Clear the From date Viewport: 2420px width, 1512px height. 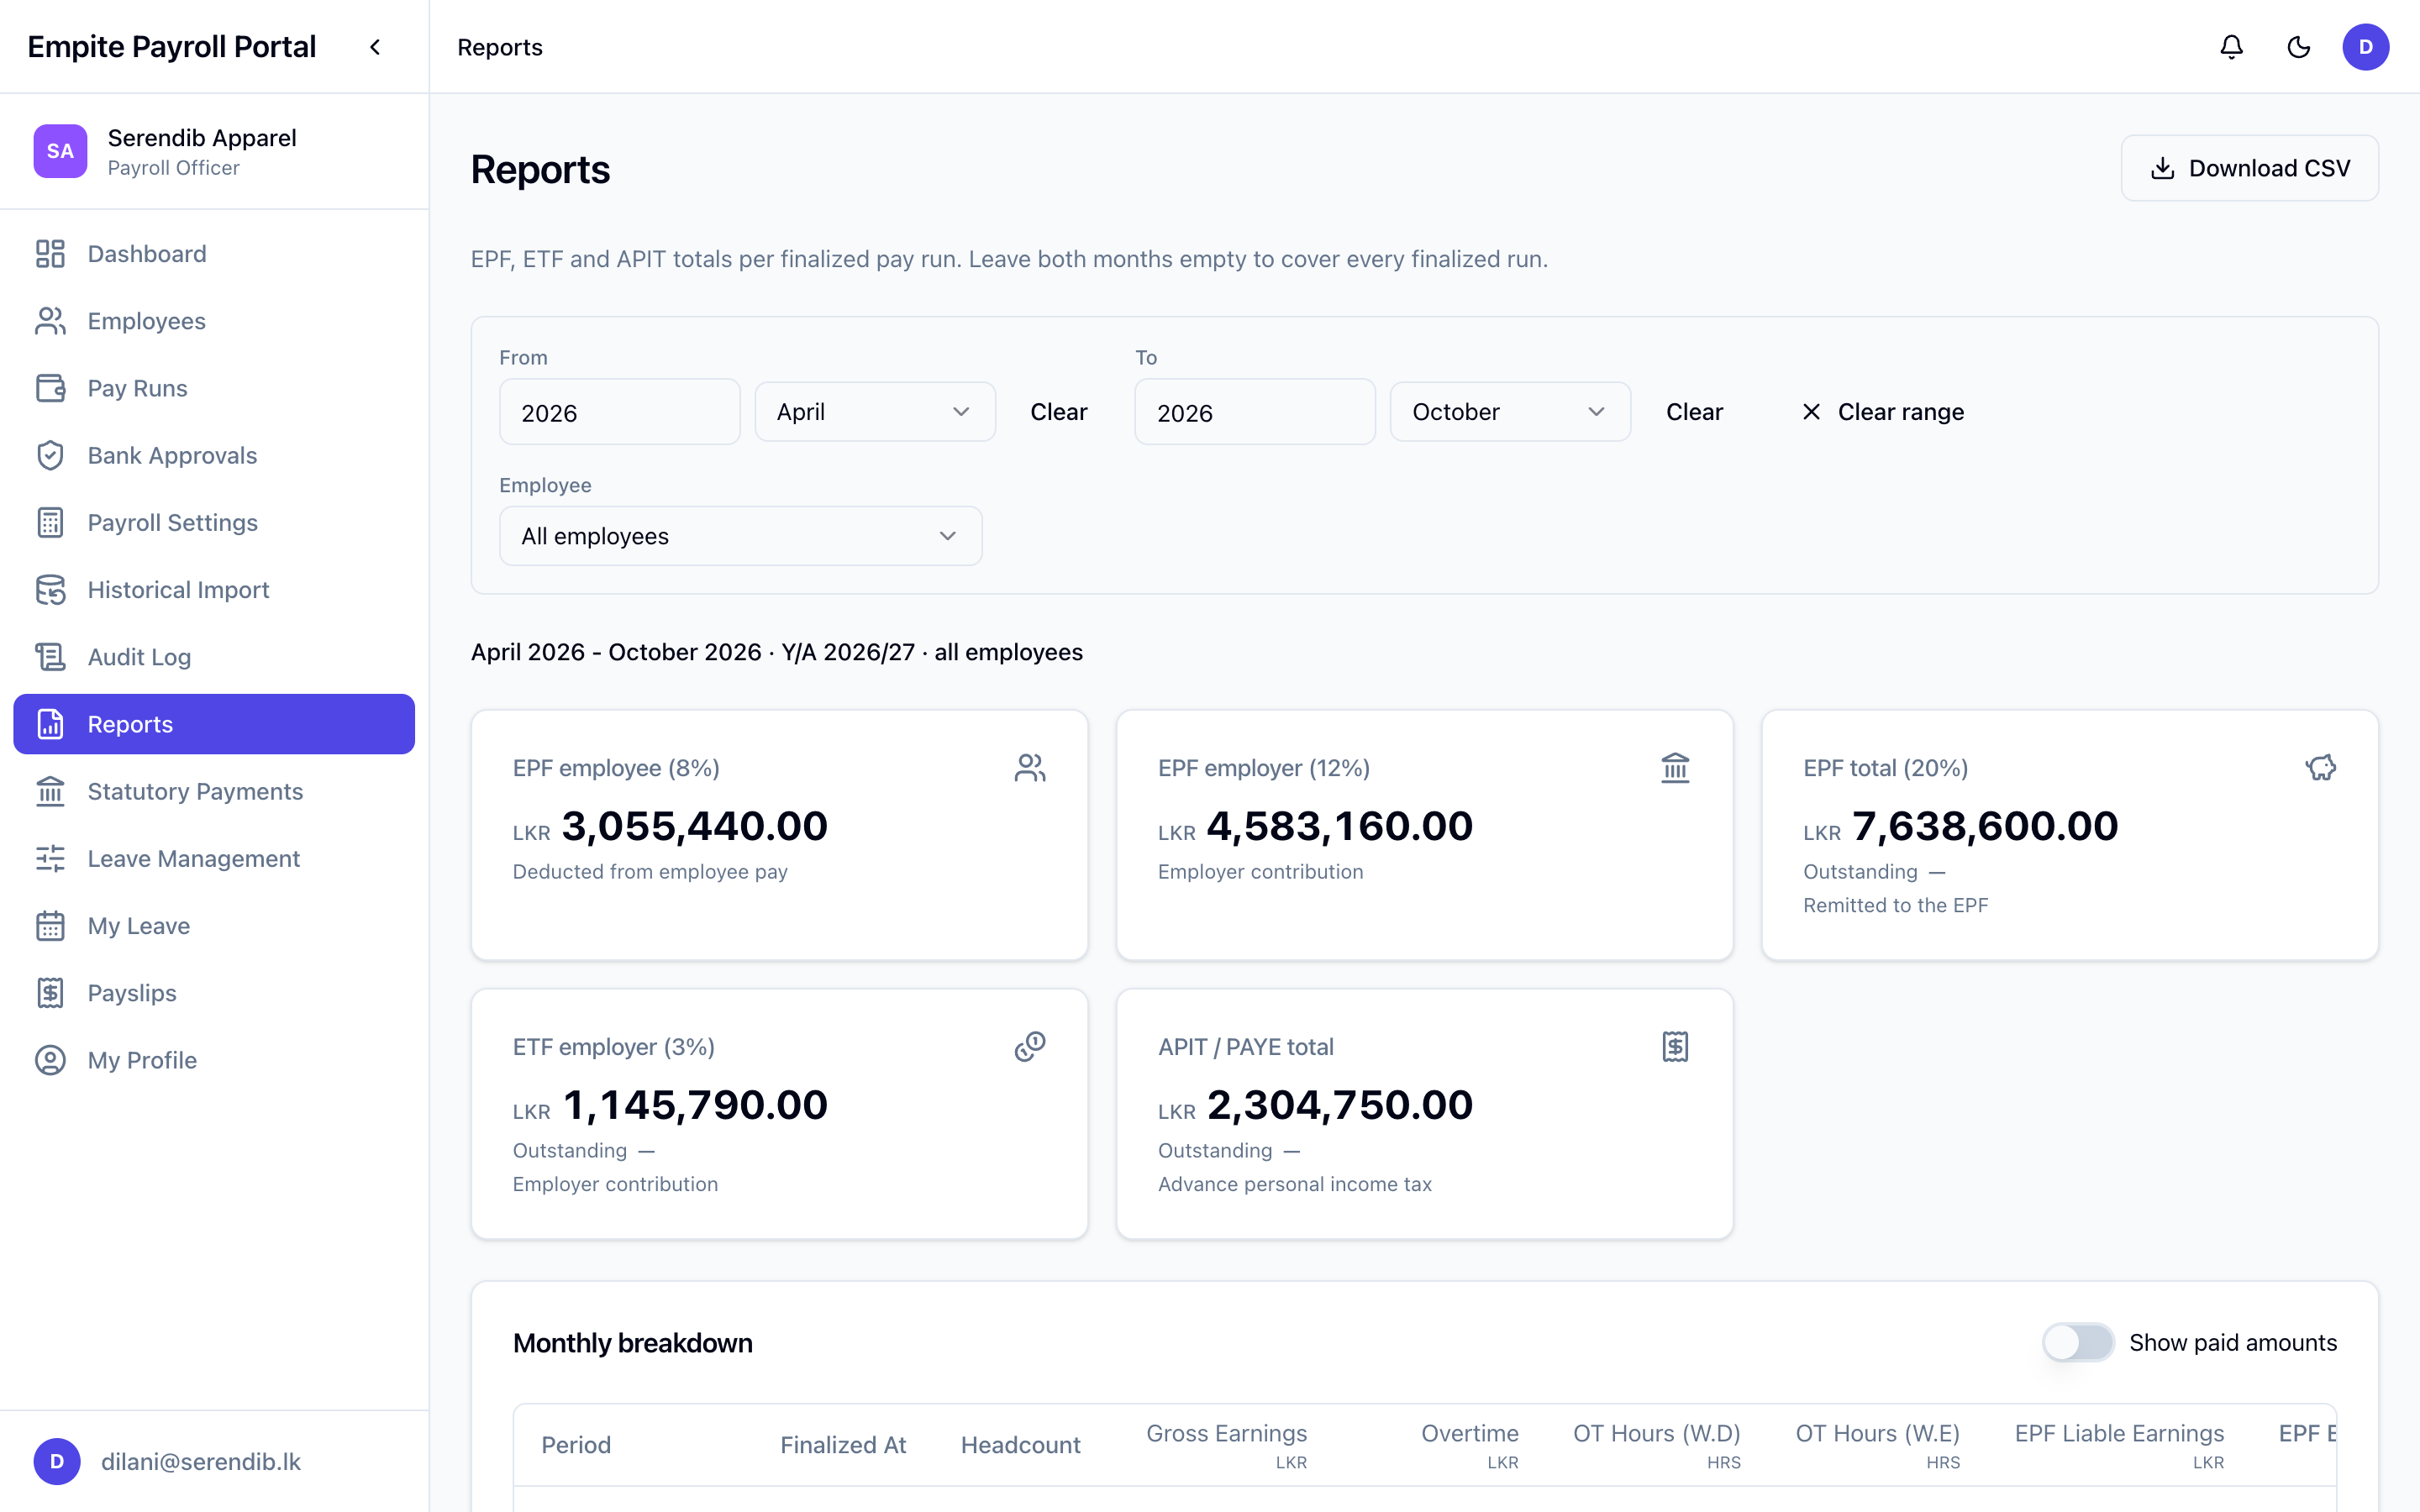tap(1058, 412)
